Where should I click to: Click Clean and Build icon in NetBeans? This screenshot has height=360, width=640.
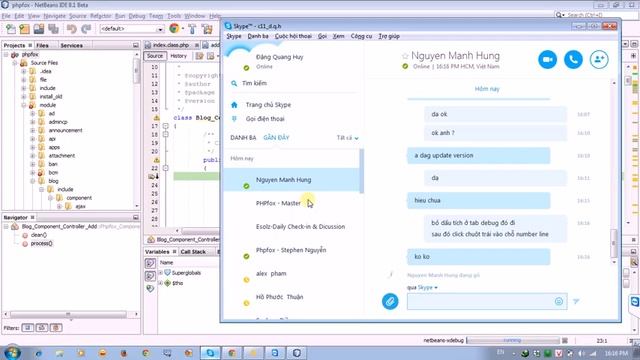(x=207, y=29)
